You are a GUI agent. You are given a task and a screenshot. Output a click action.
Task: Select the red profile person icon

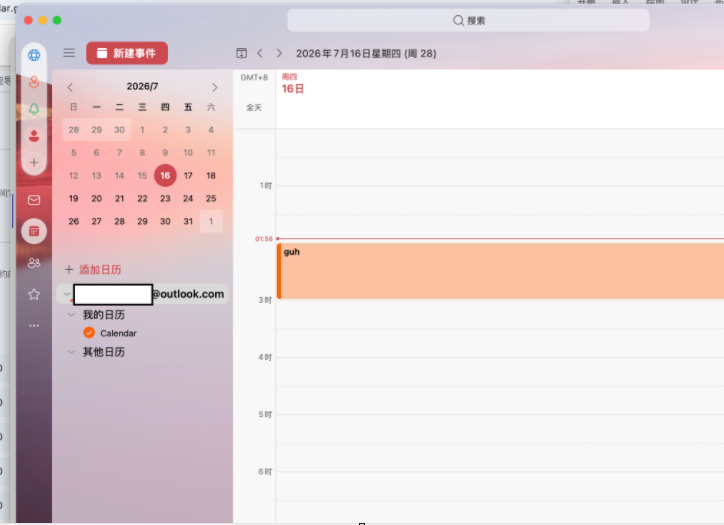click(34, 136)
